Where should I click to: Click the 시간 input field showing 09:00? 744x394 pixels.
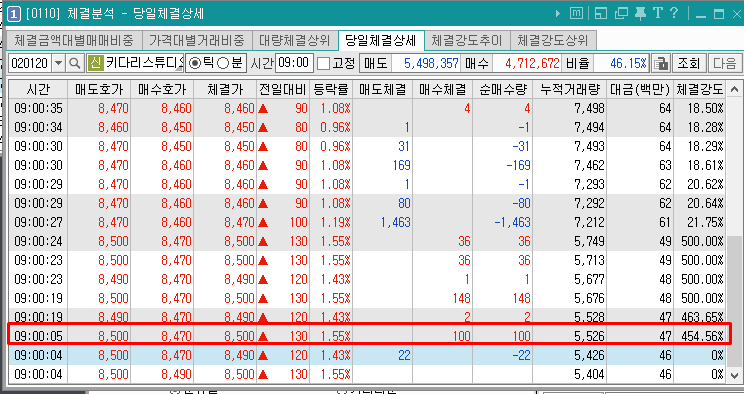click(x=294, y=63)
